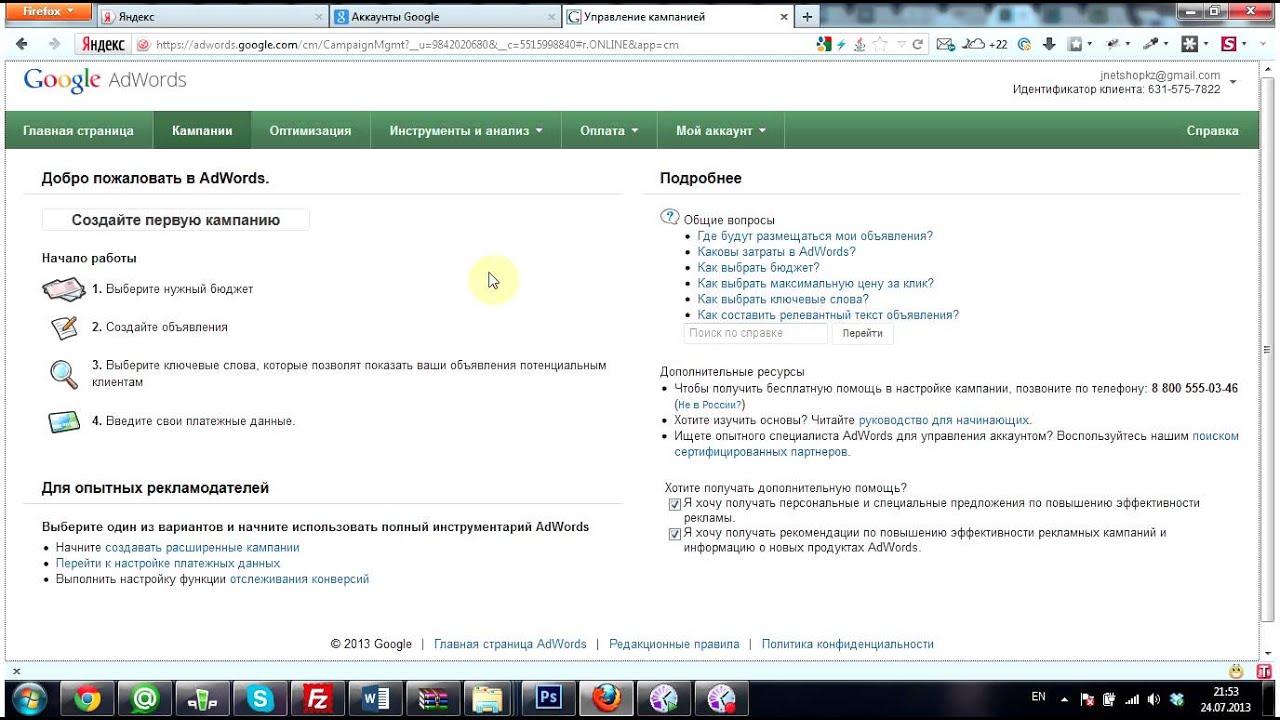Image resolution: width=1280 pixels, height=720 pixels.
Task: Open Firefox downloads arrow icon
Action: click(x=1049, y=44)
